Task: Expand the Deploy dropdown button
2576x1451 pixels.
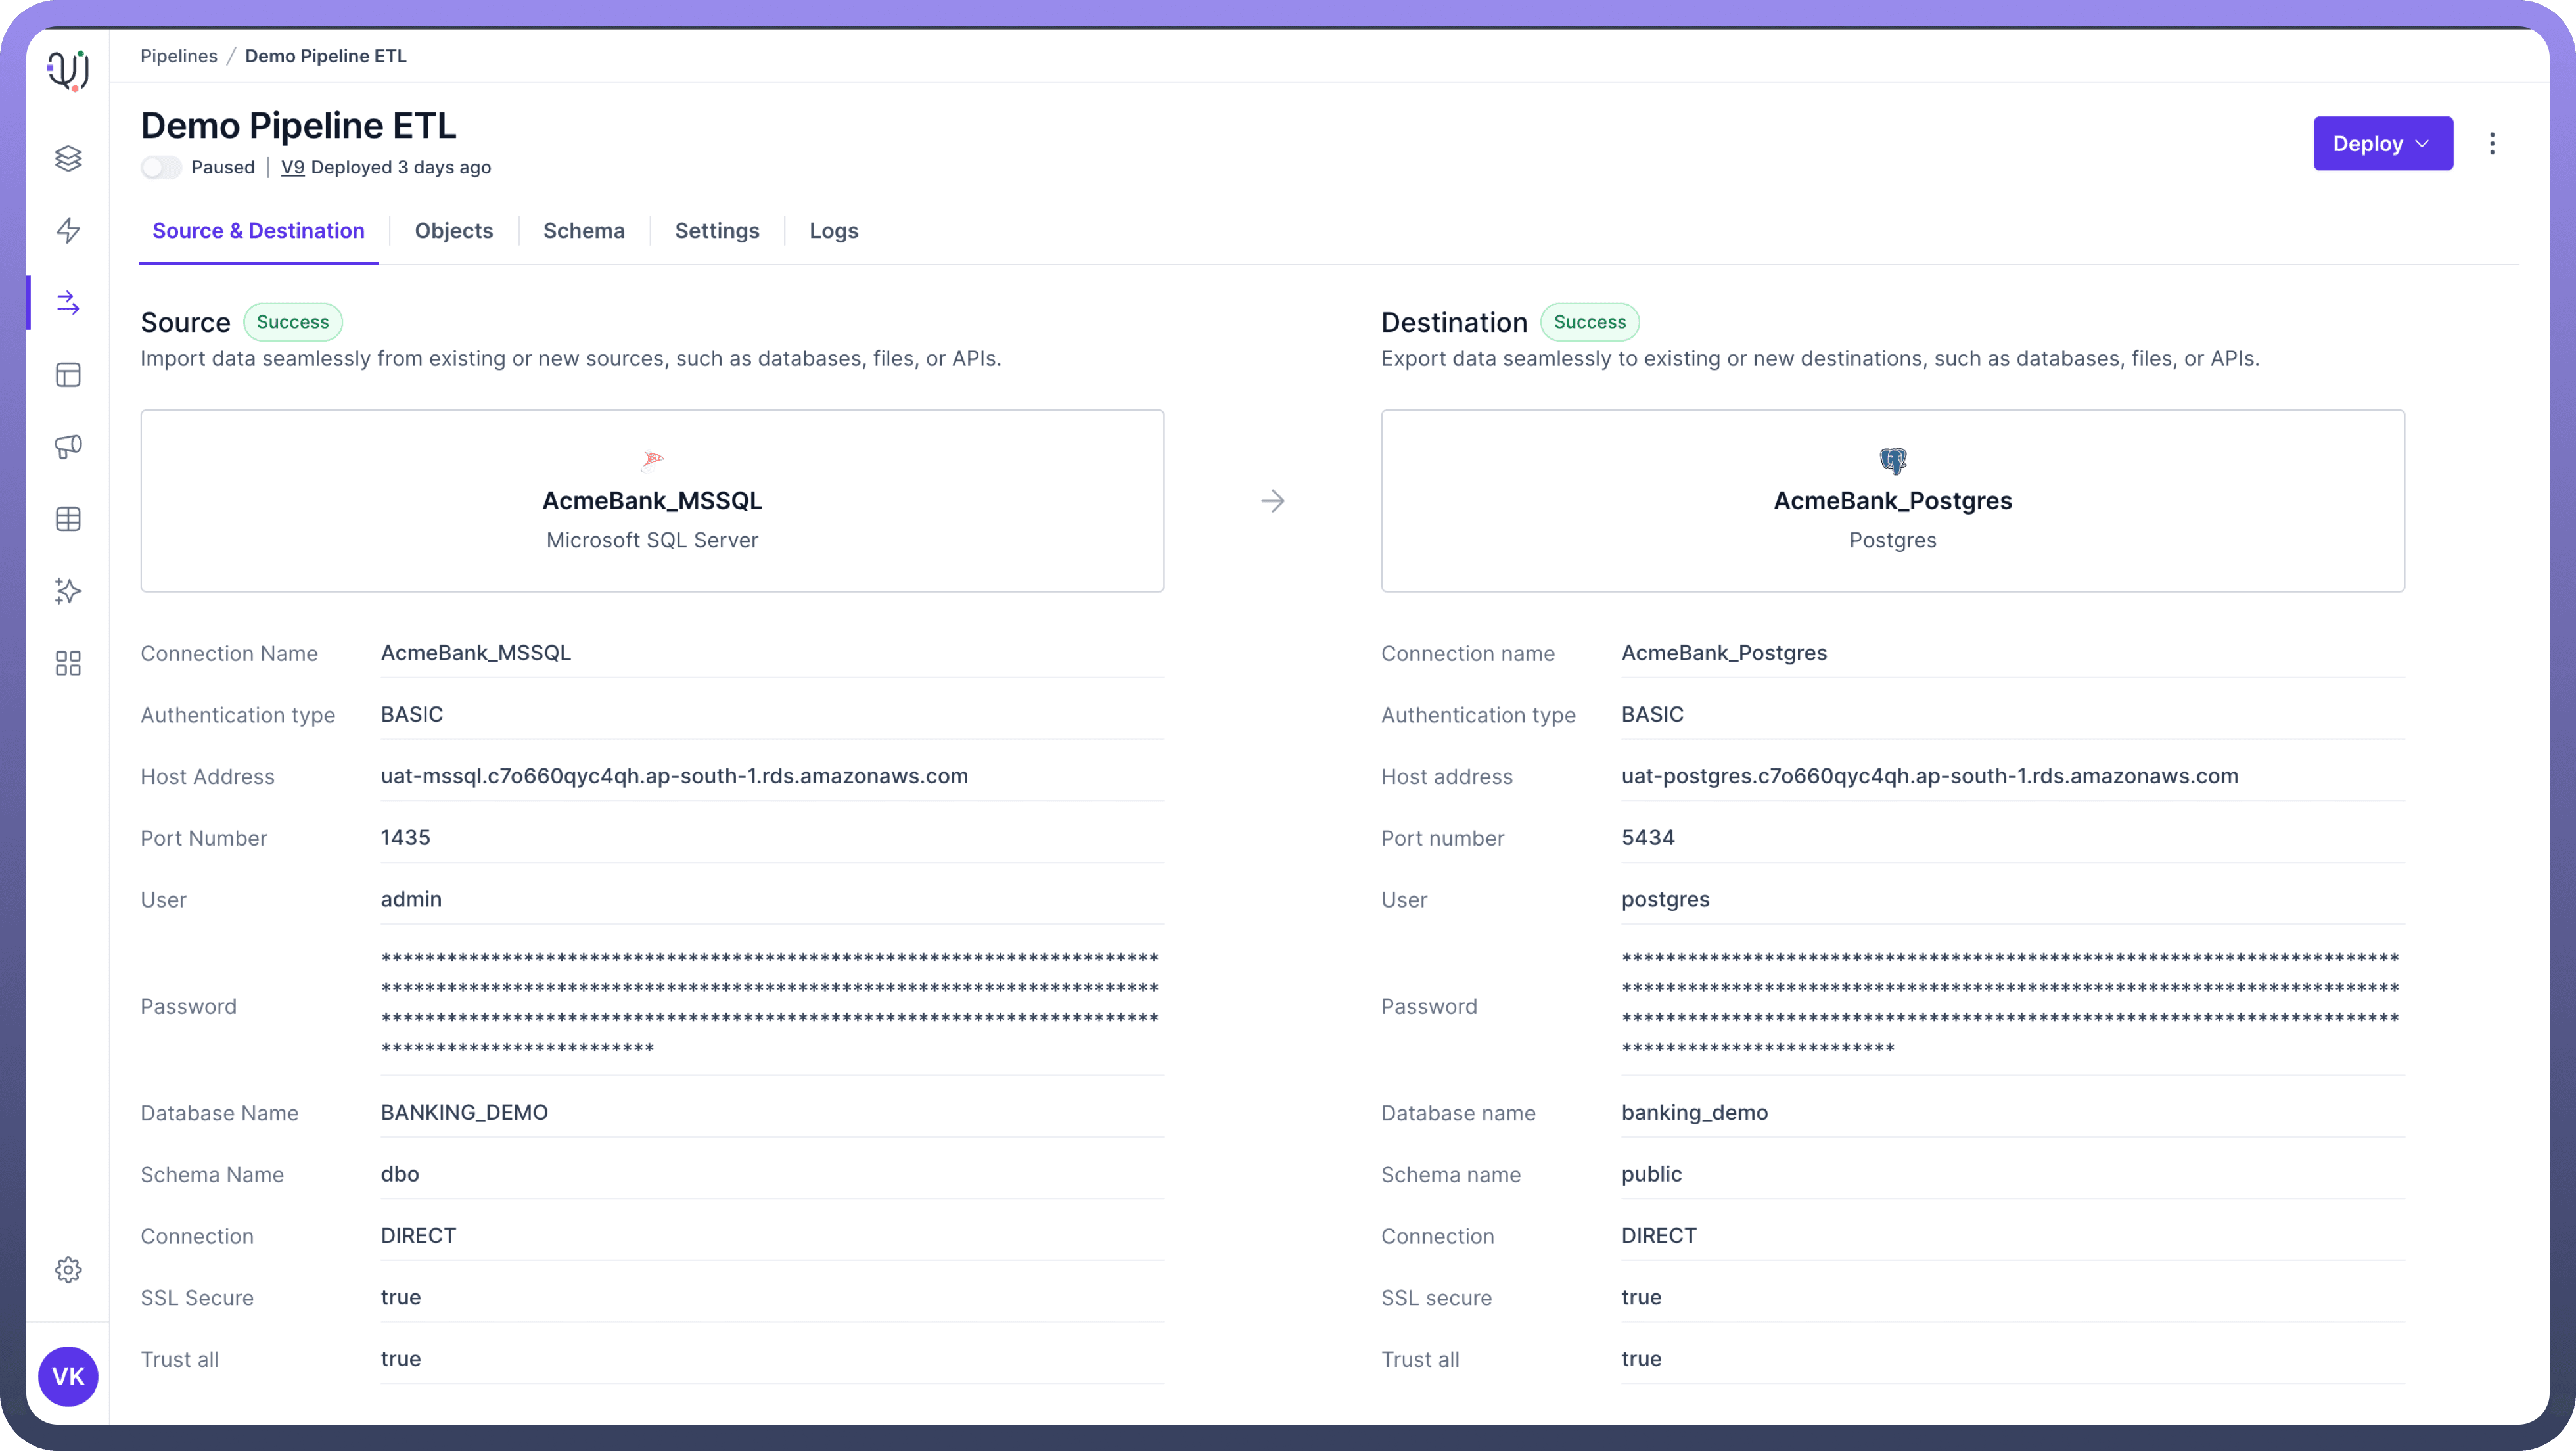Action: tap(2382, 143)
